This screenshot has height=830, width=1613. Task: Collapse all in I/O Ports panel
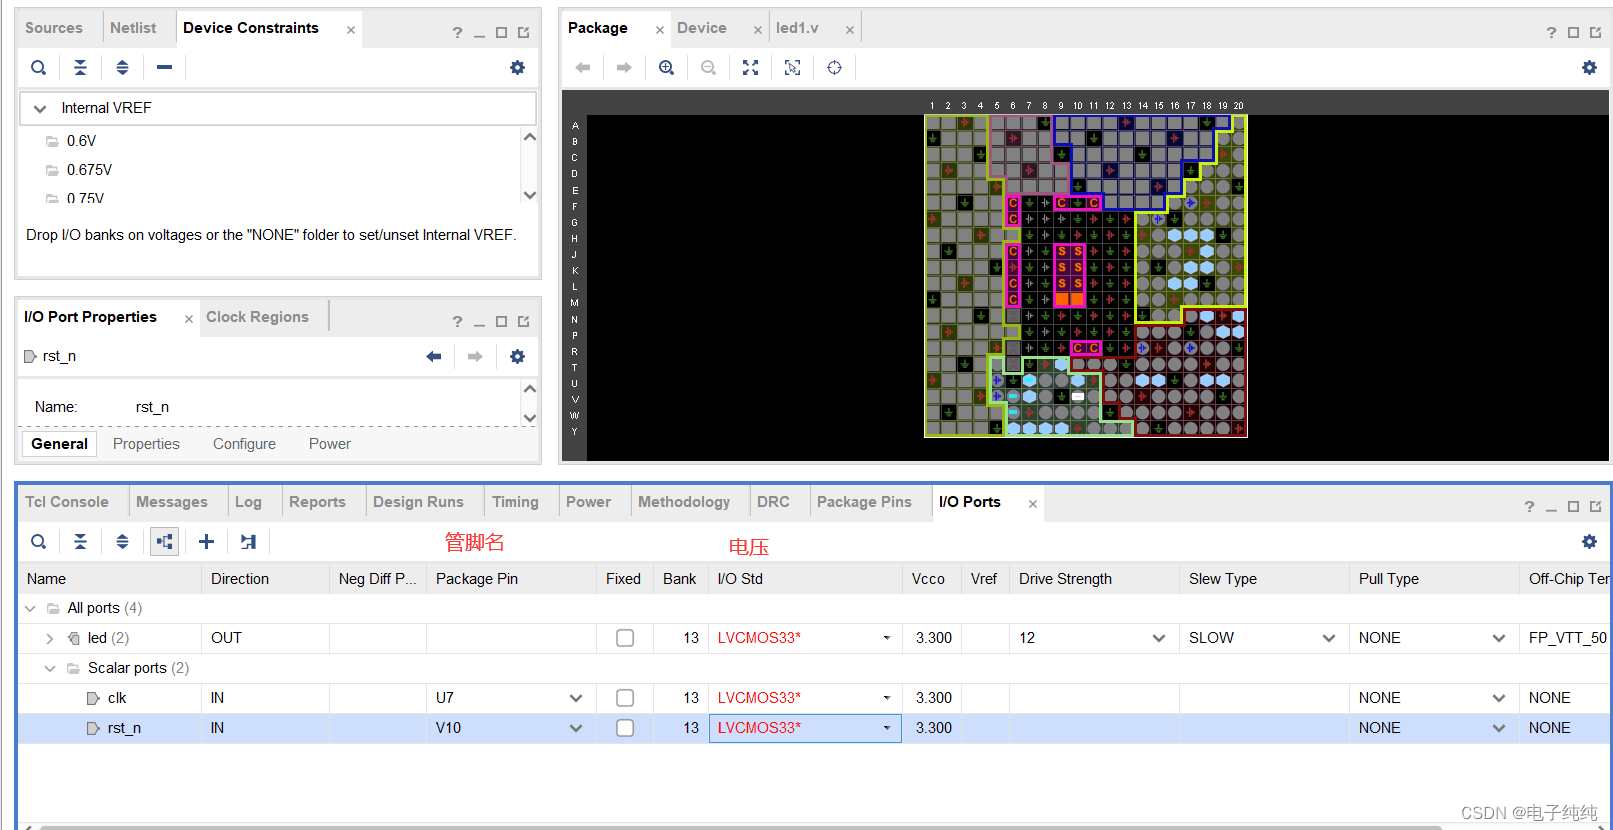click(x=80, y=542)
